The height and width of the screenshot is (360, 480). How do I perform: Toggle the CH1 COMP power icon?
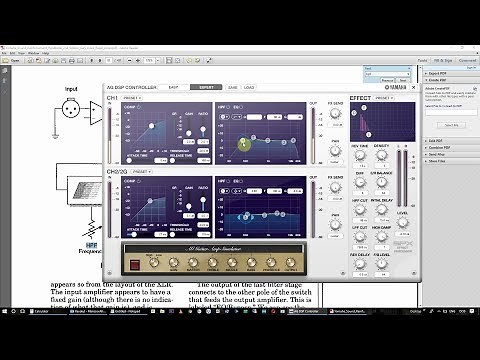139,107
